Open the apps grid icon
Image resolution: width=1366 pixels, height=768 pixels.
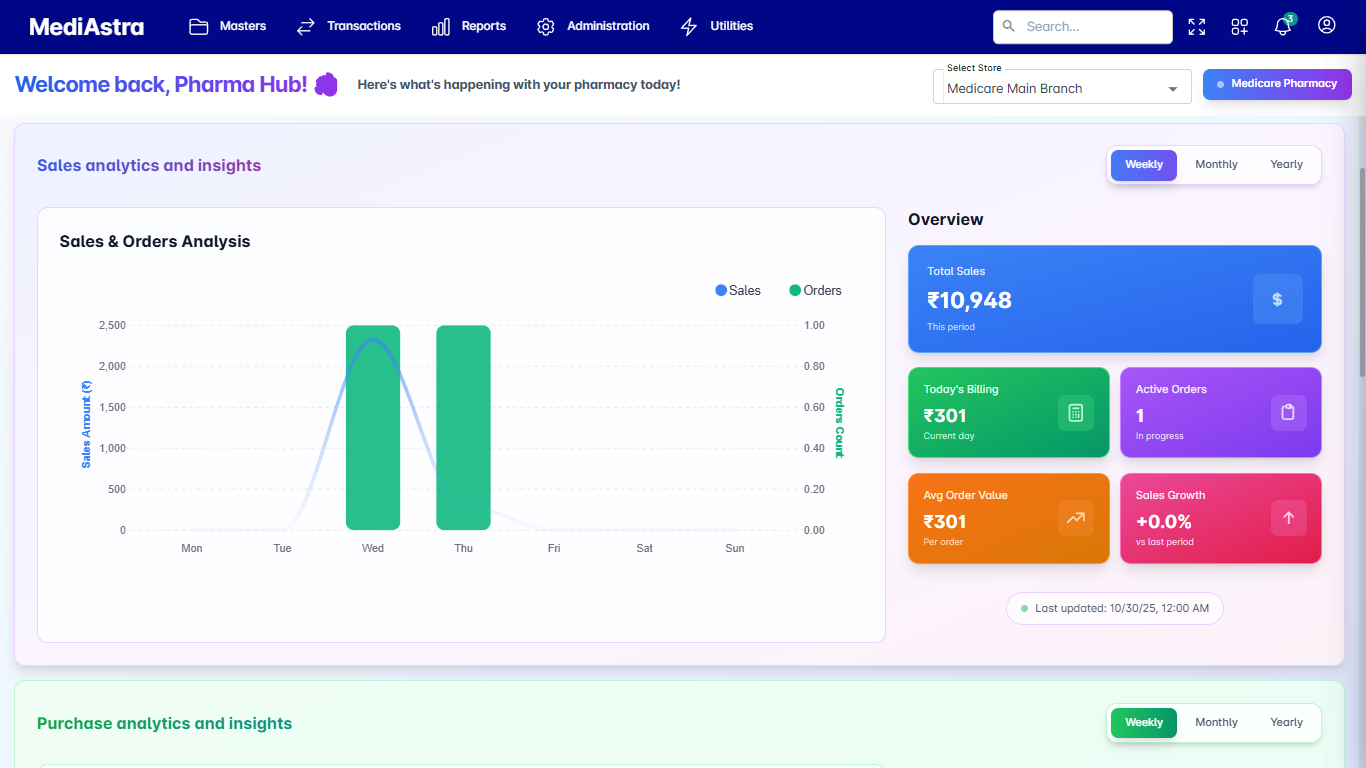click(1239, 27)
